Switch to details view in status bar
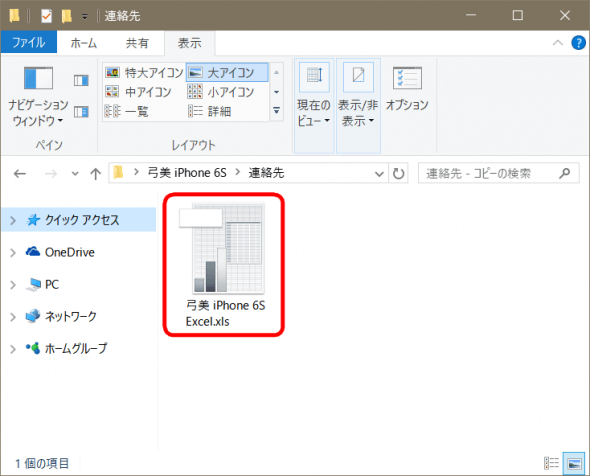This screenshot has width=590, height=476. (552, 463)
